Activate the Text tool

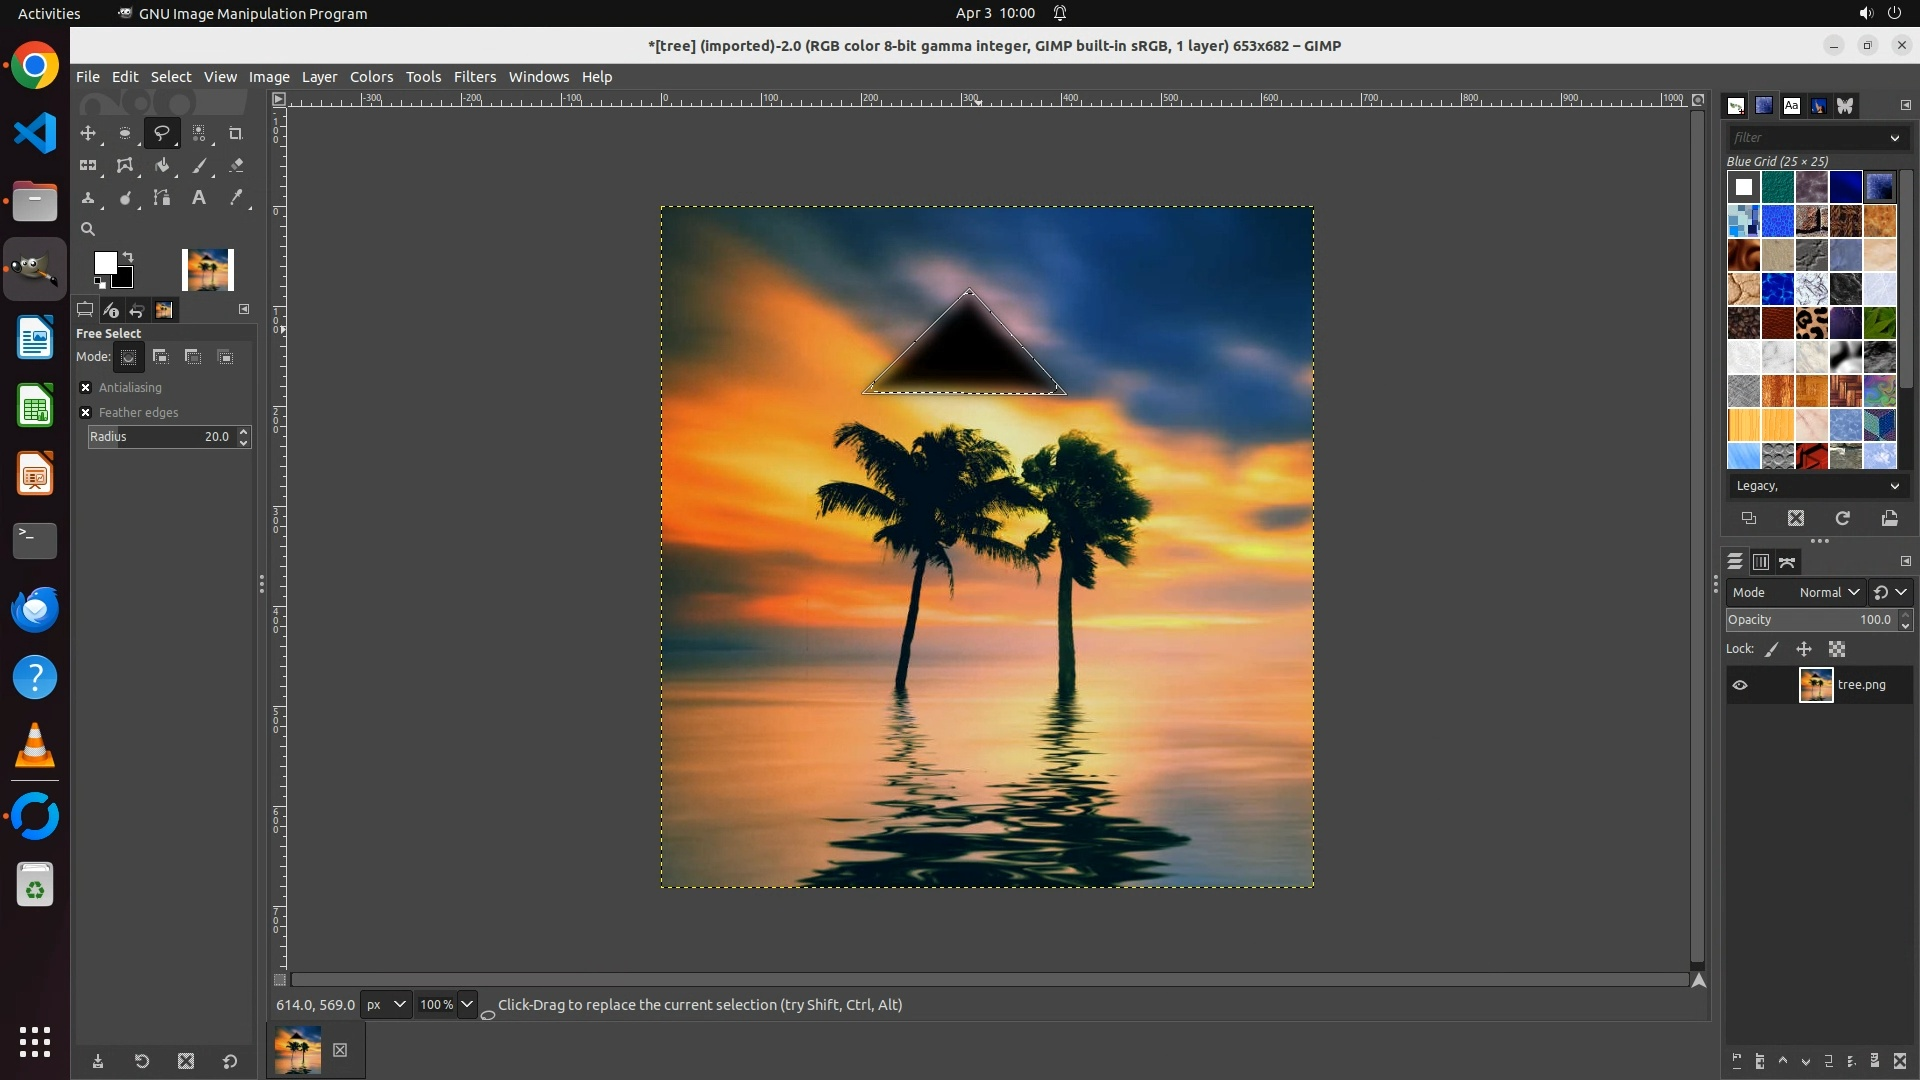(x=199, y=198)
